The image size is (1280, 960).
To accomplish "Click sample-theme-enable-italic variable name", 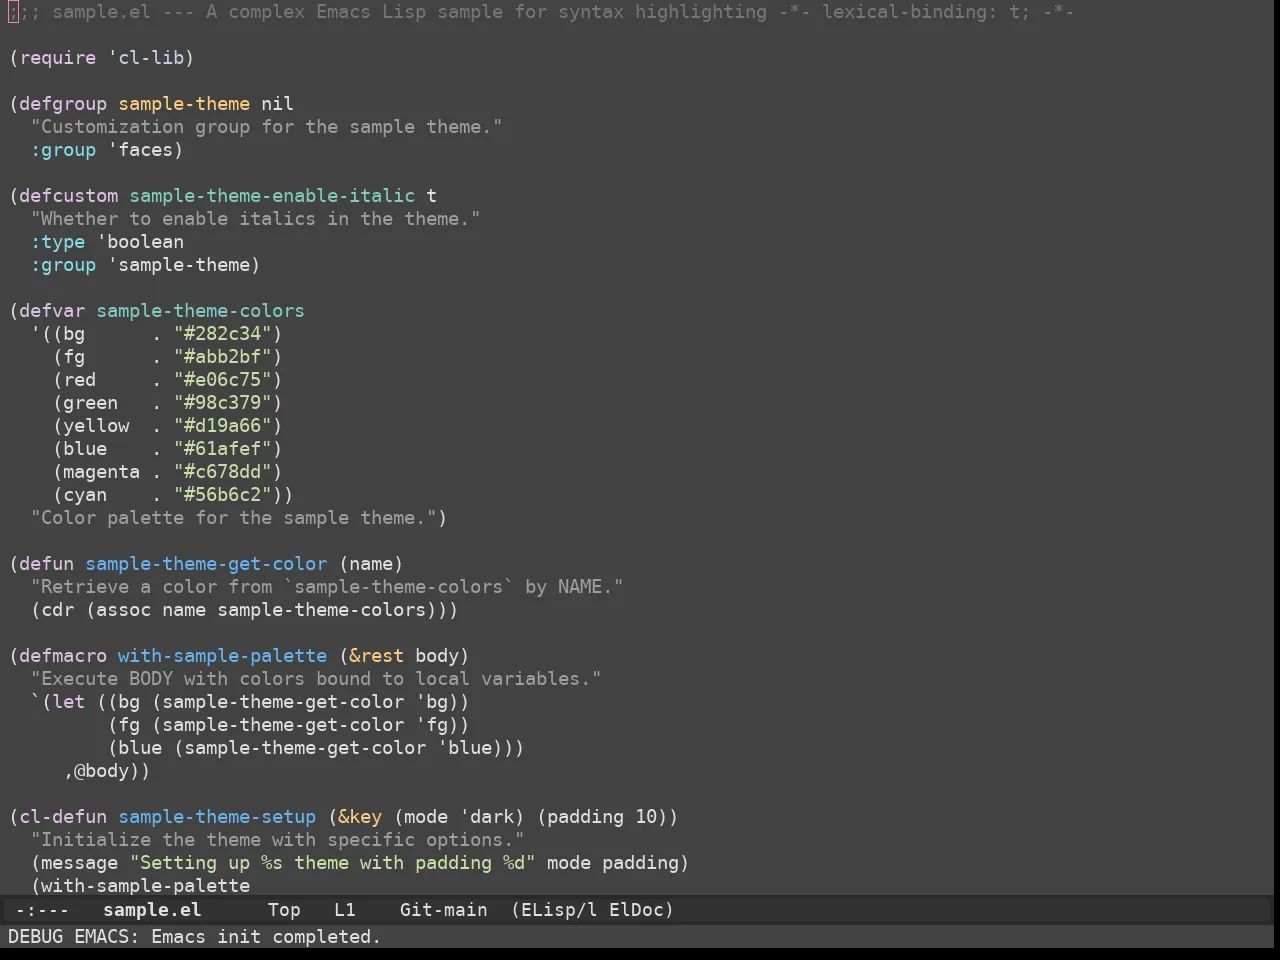I will click(x=272, y=196).
